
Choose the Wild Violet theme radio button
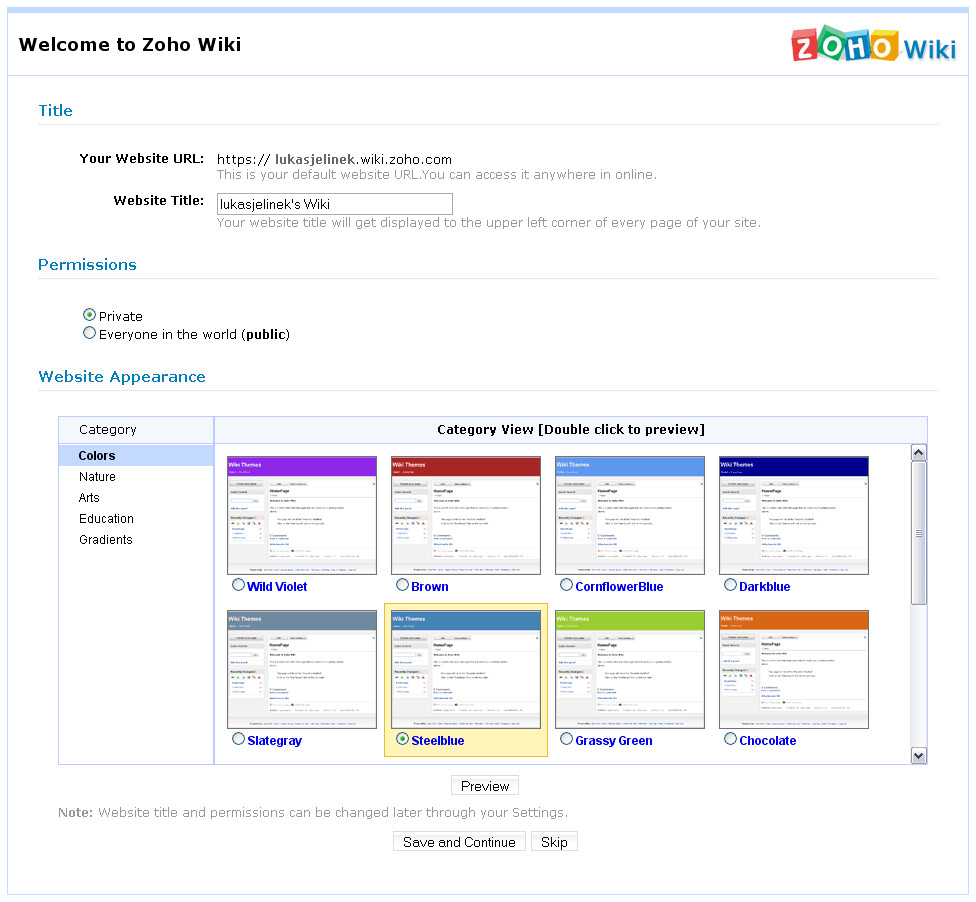pyautogui.click(x=238, y=585)
